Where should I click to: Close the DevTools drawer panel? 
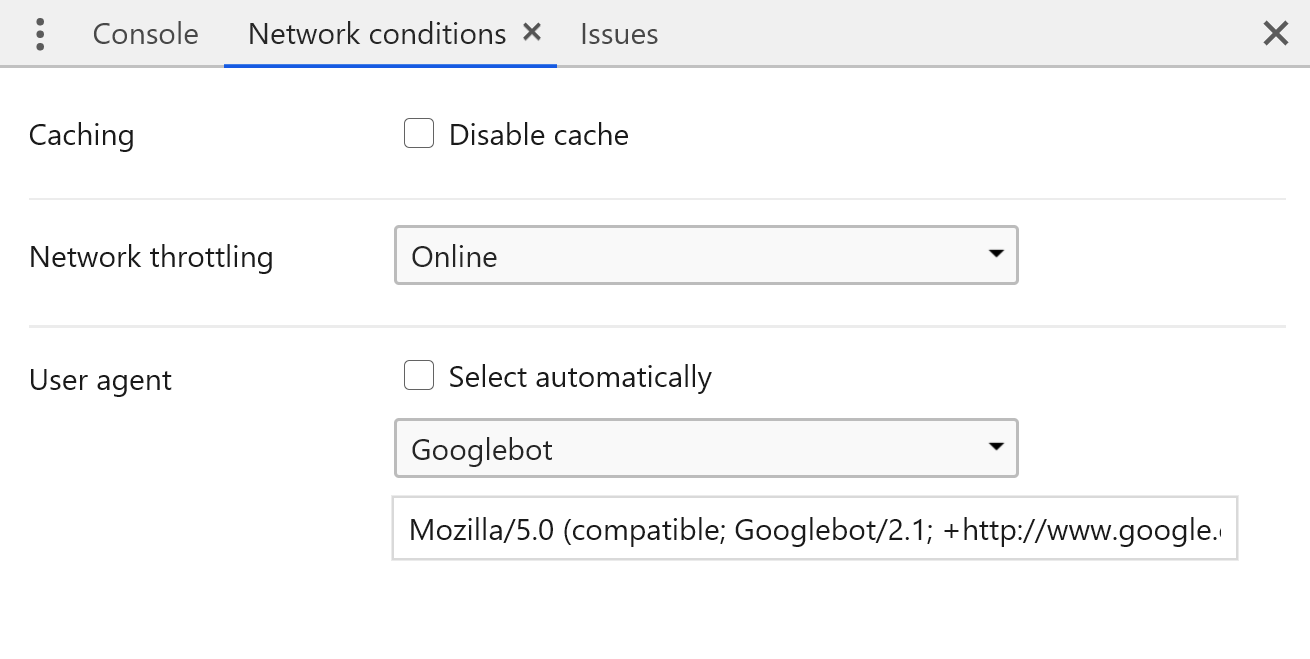click(x=1275, y=34)
